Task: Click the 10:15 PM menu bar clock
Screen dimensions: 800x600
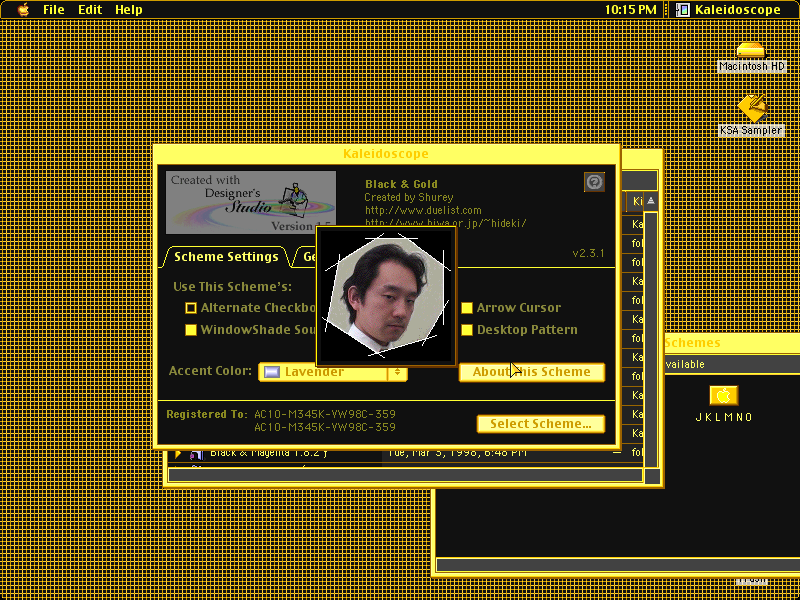Action: pyautogui.click(x=631, y=9)
